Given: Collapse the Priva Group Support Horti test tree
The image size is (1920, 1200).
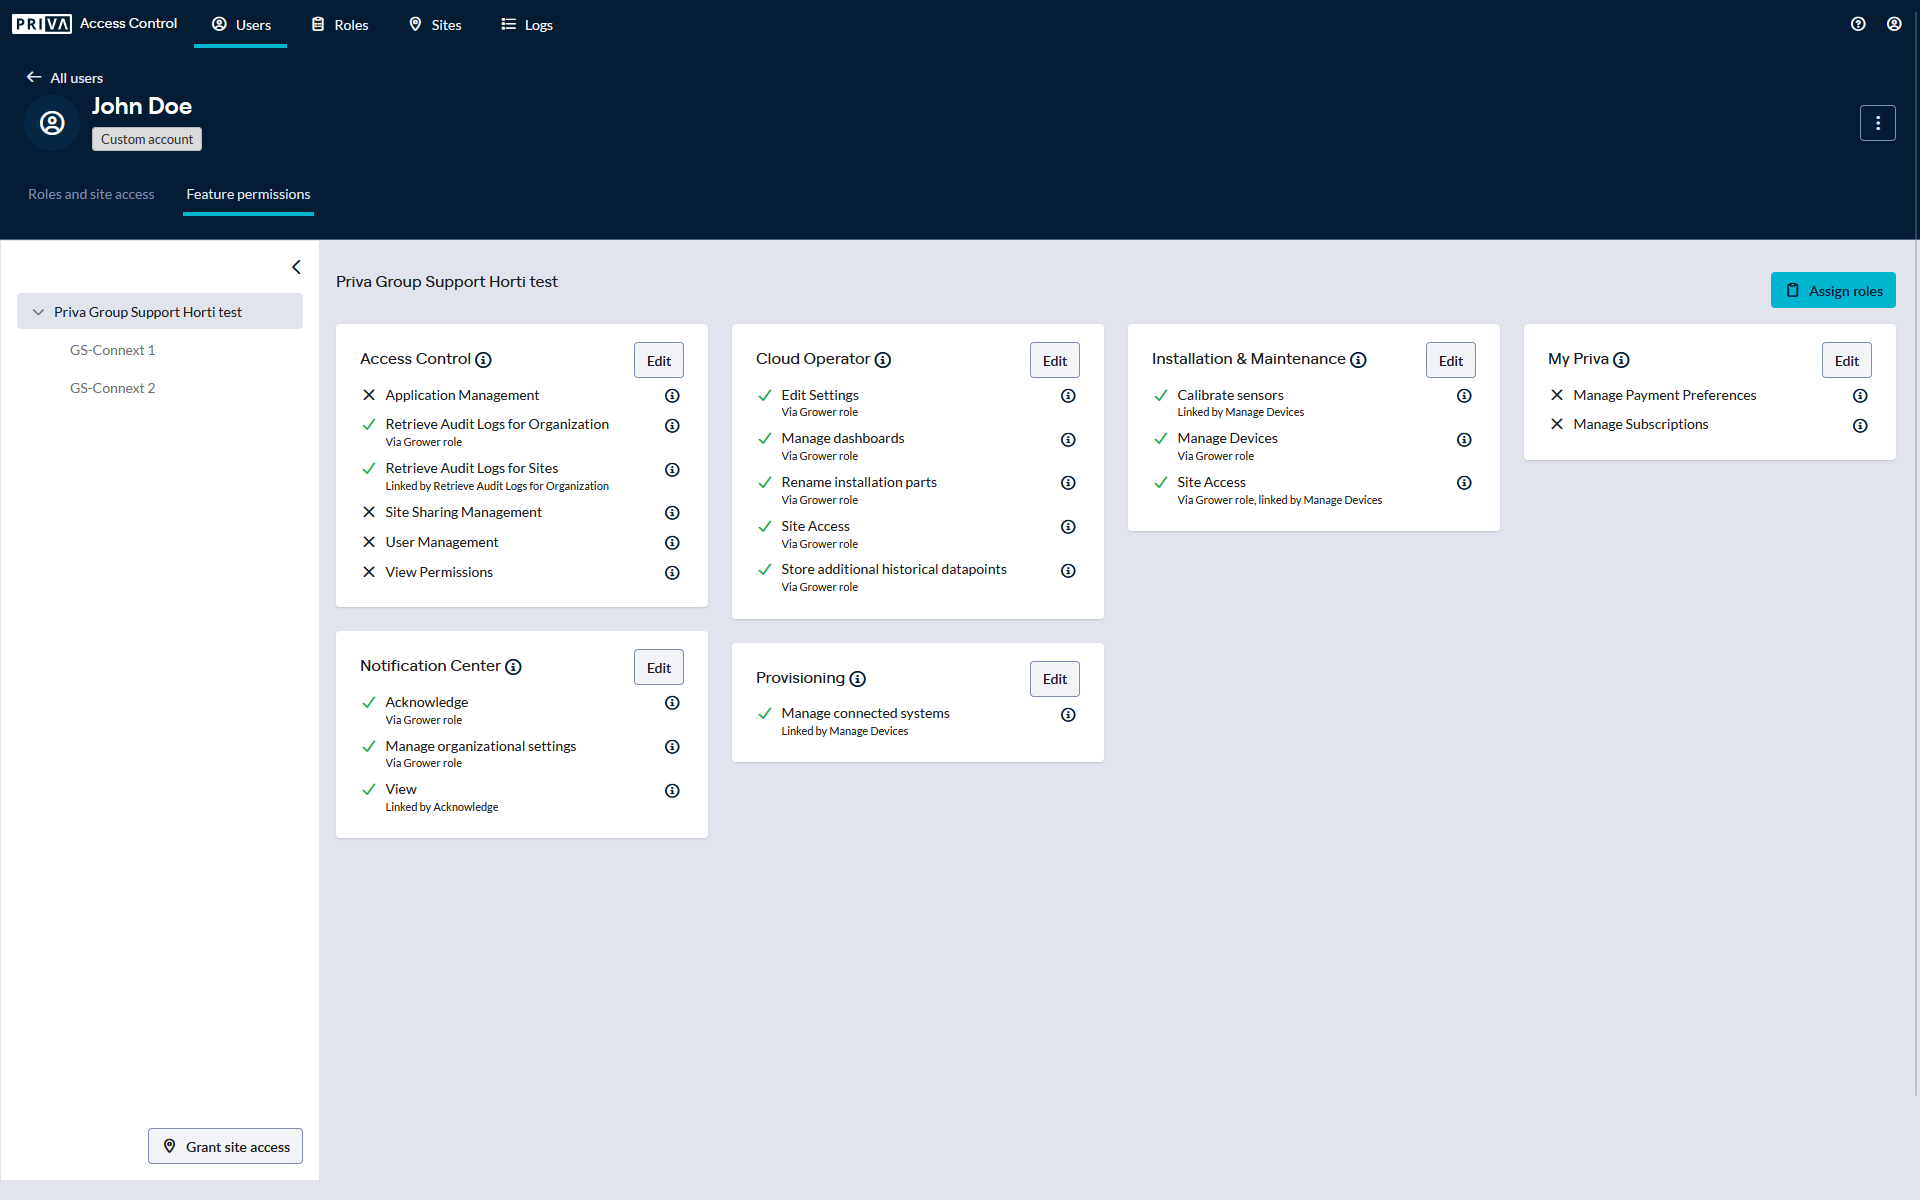Looking at the screenshot, I should coord(38,312).
